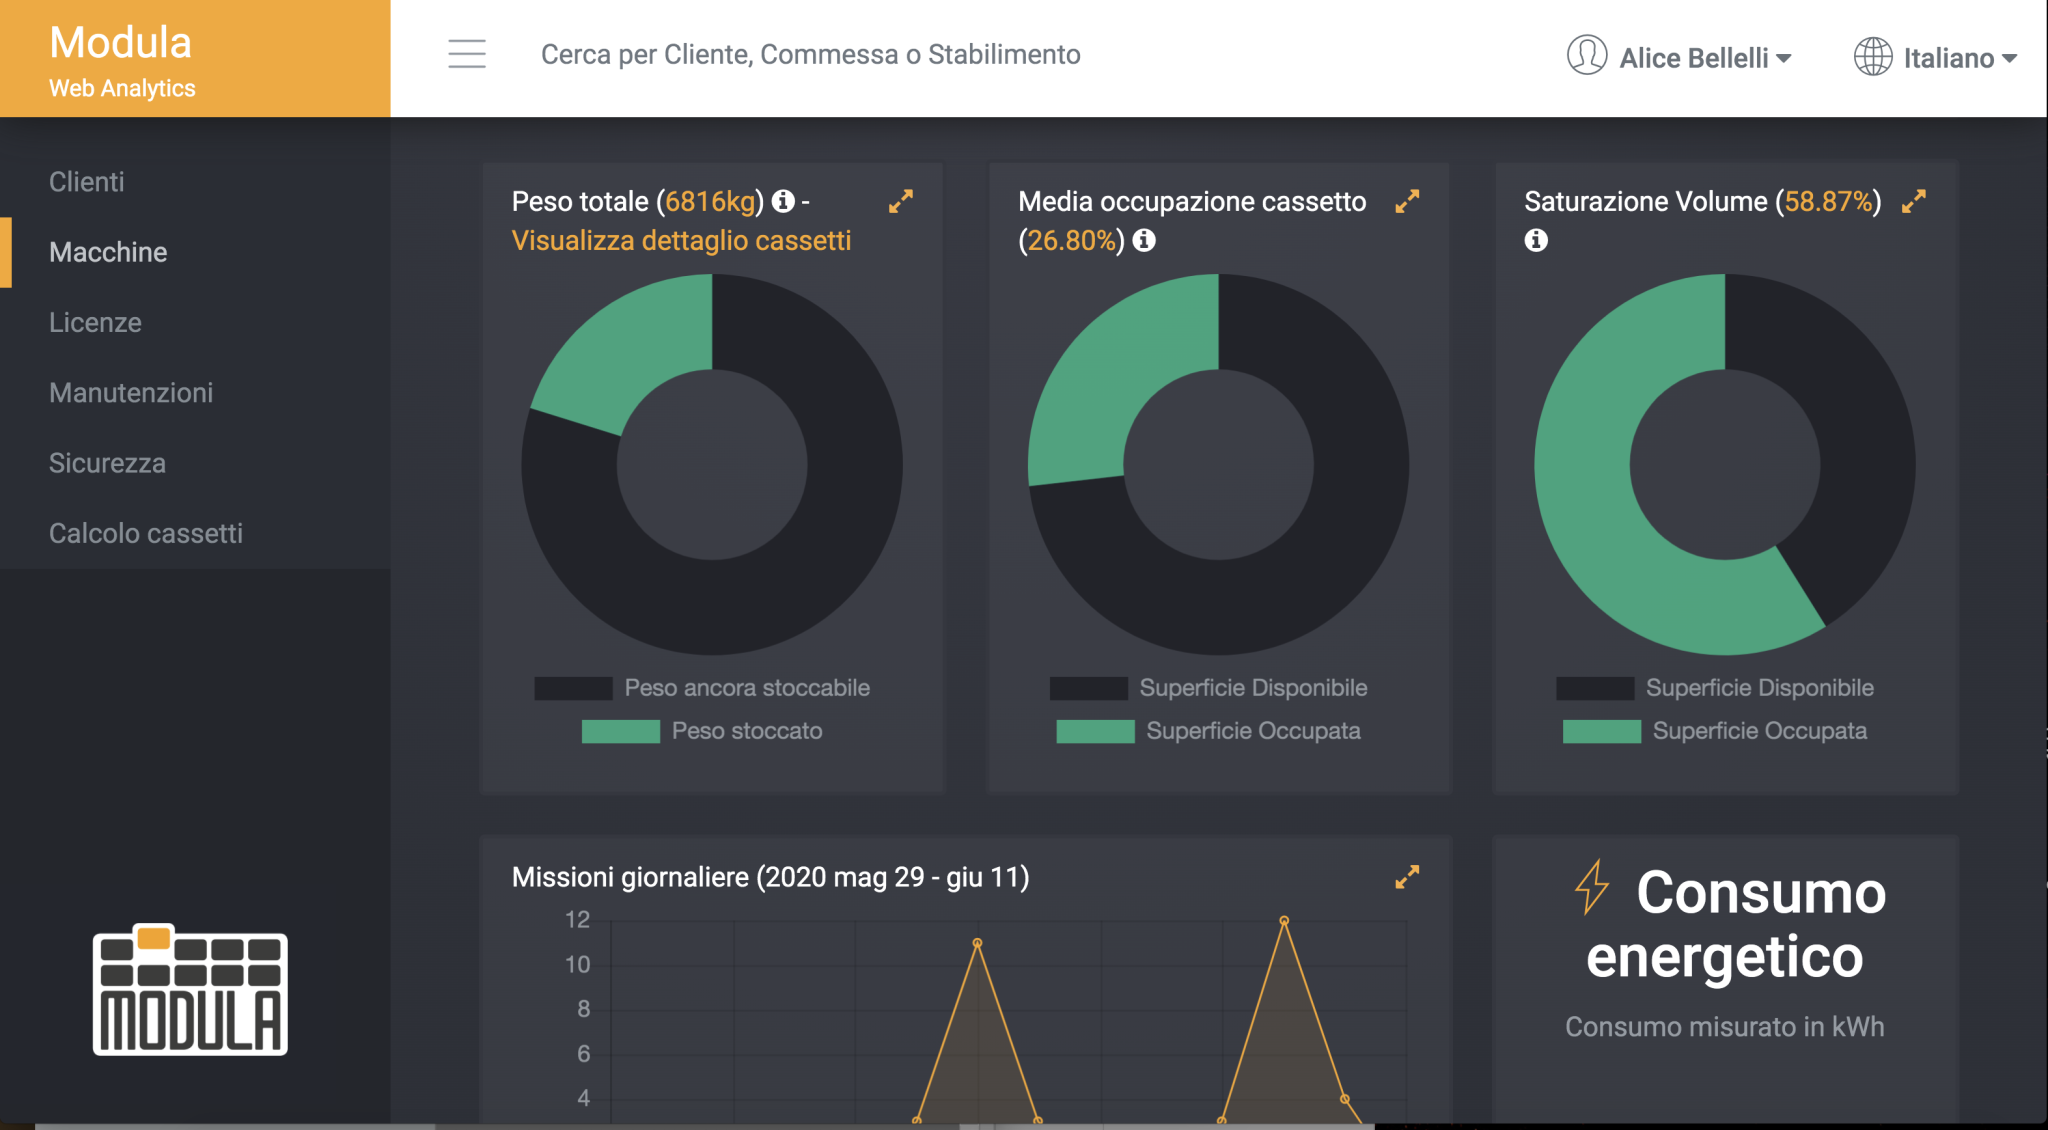The width and height of the screenshot is (2048, 1130).
Task: Open the Sicurezza page
Action: pos(107,462)
